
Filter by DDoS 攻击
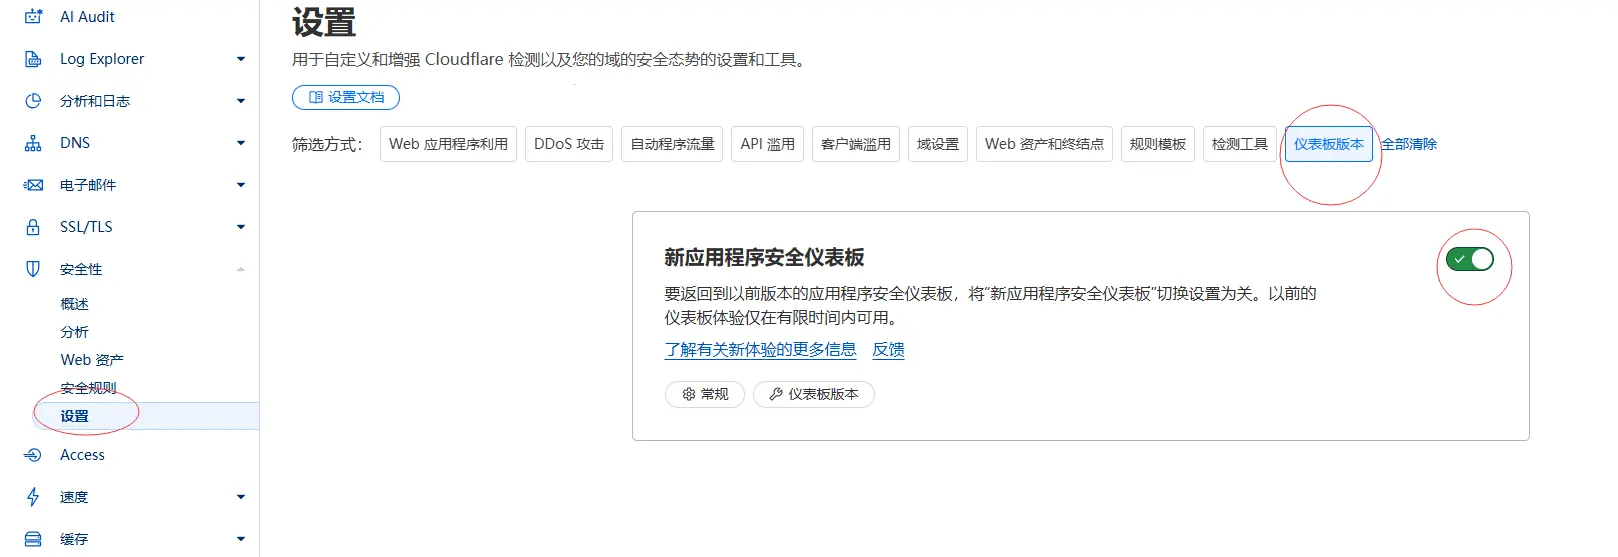click(569, 144)
